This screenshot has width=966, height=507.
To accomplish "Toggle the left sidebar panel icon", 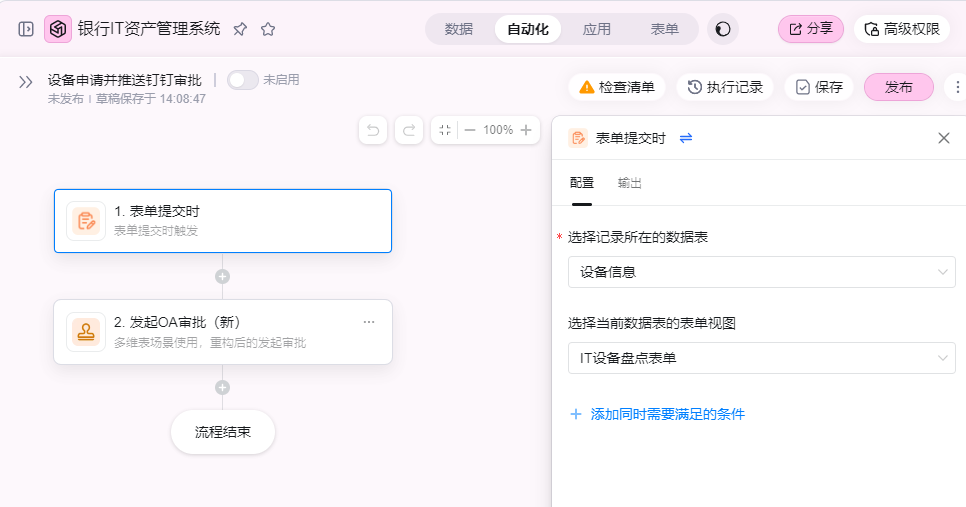I will 26,29.
